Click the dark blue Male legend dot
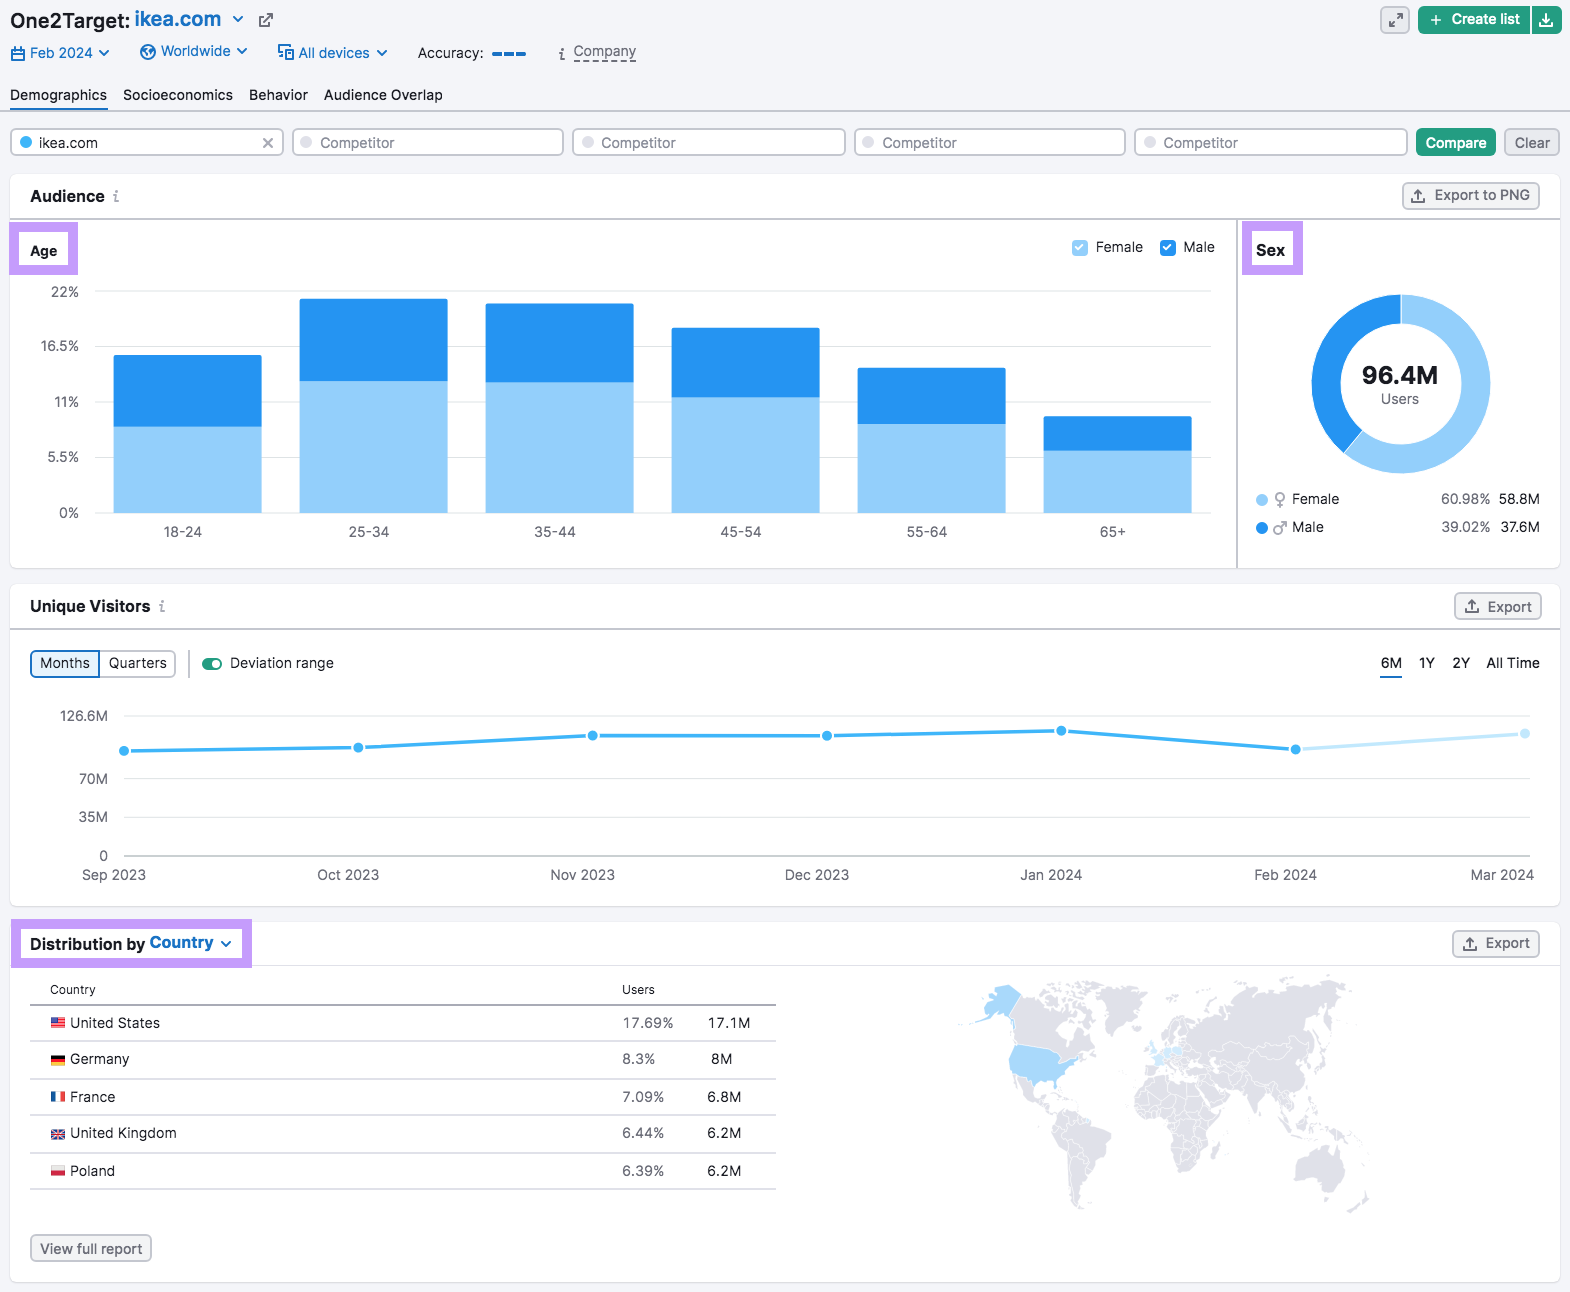The height and width of the screenshot is (1292, 1570). click(1262, 528)
